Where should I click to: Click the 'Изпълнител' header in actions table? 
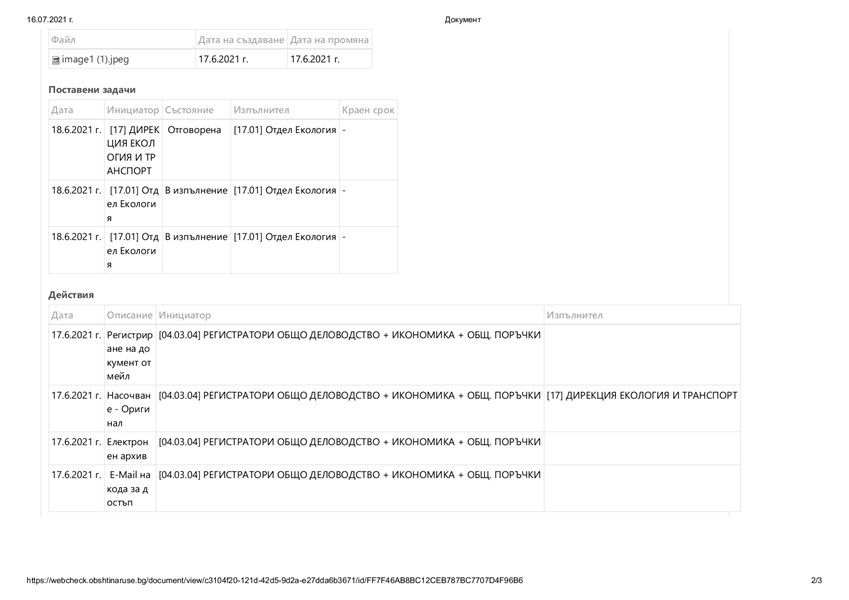coord(575,315)
